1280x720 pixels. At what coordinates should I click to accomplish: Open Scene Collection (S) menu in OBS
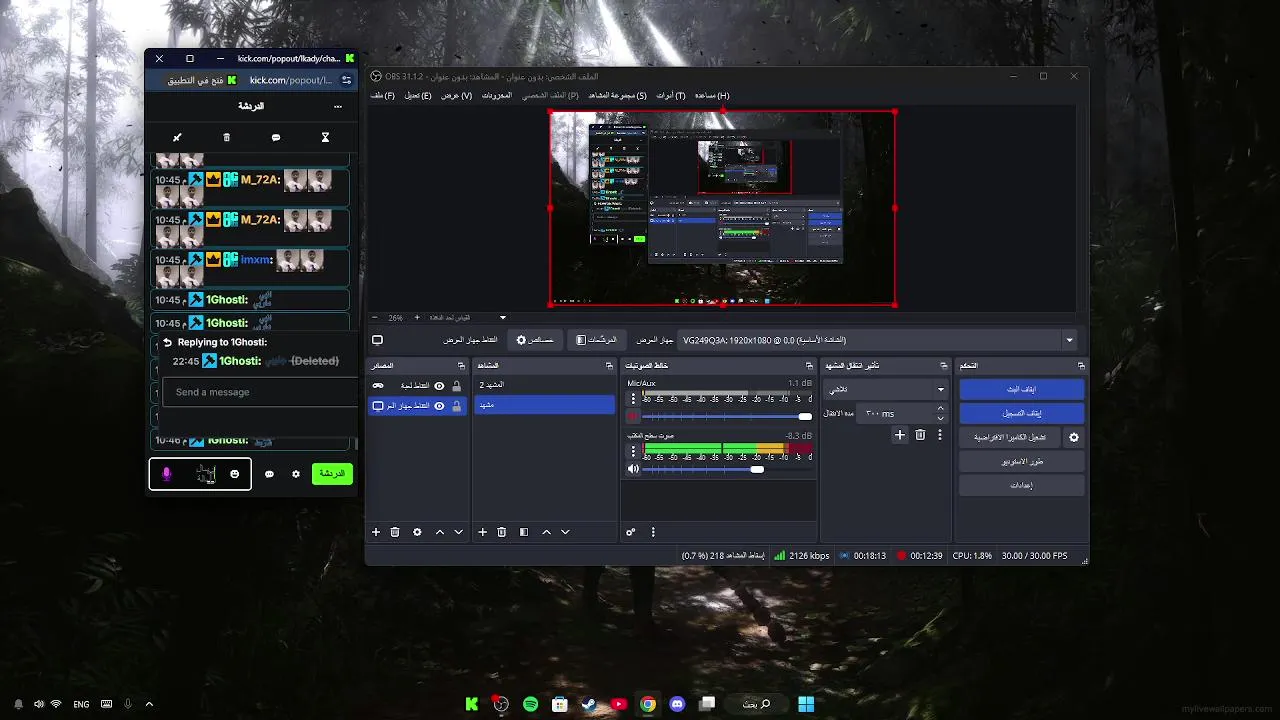(617, 96)
